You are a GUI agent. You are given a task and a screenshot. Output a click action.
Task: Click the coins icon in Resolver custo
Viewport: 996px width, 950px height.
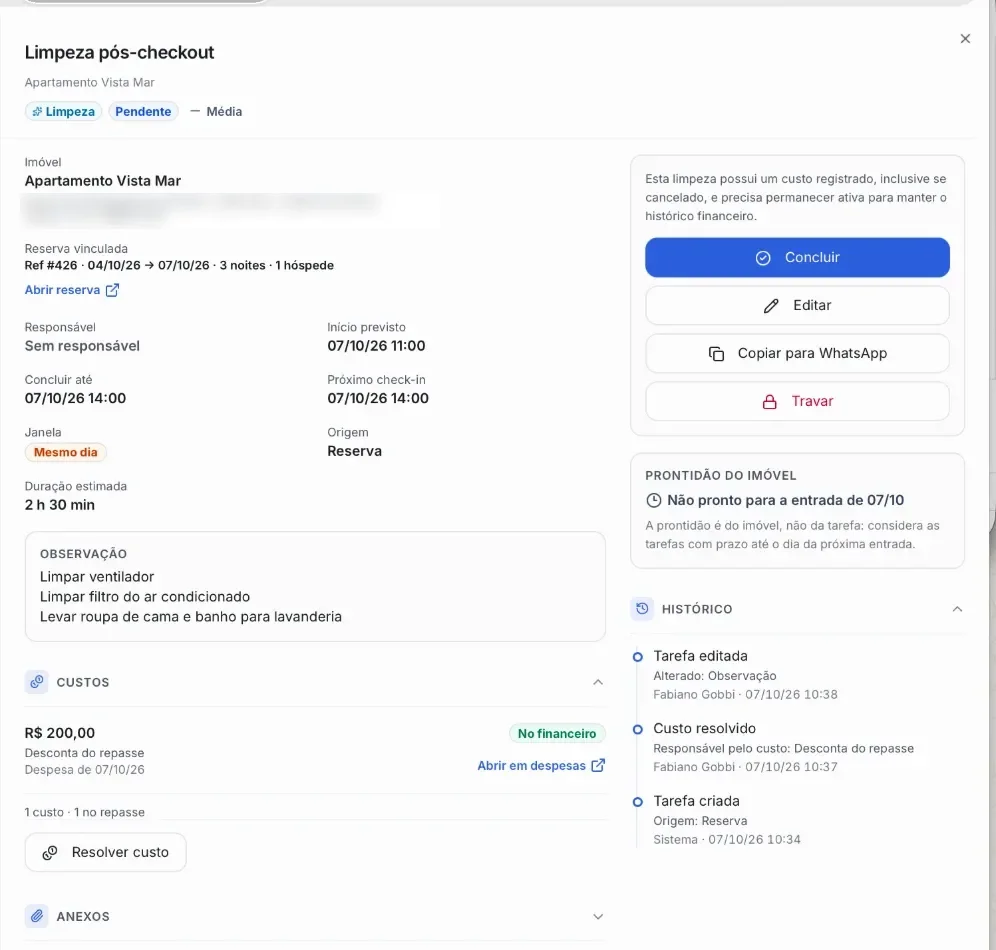(50, 853)
